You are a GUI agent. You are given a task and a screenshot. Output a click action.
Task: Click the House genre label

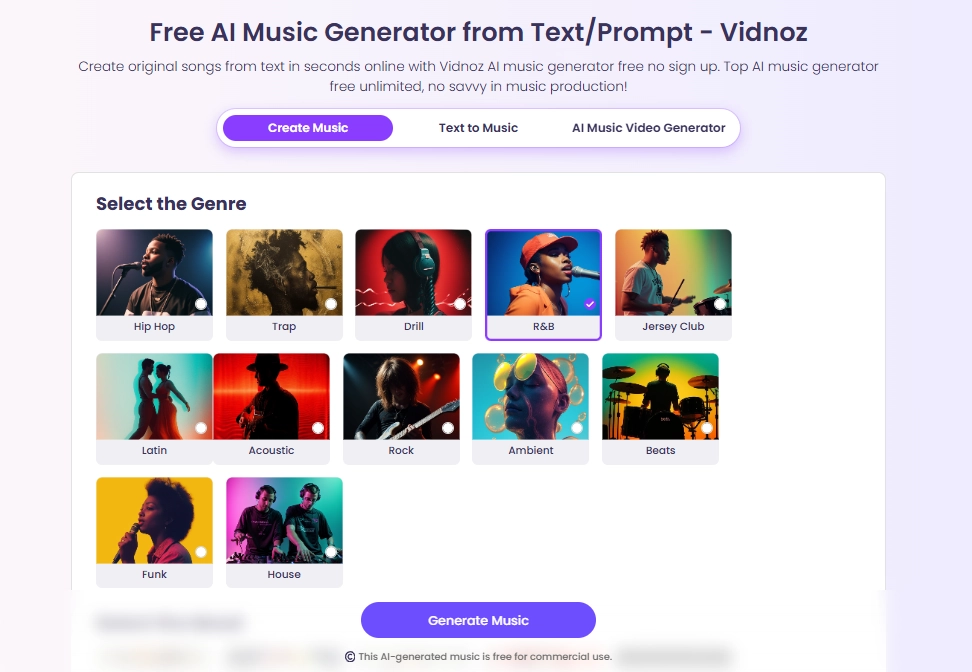[284, 575]
